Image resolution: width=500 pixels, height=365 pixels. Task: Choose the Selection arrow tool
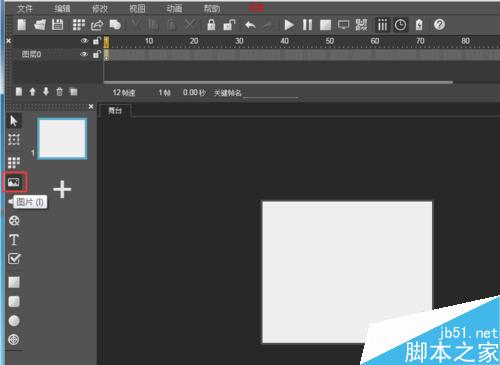pyautogui.click(x=14, y=121)
